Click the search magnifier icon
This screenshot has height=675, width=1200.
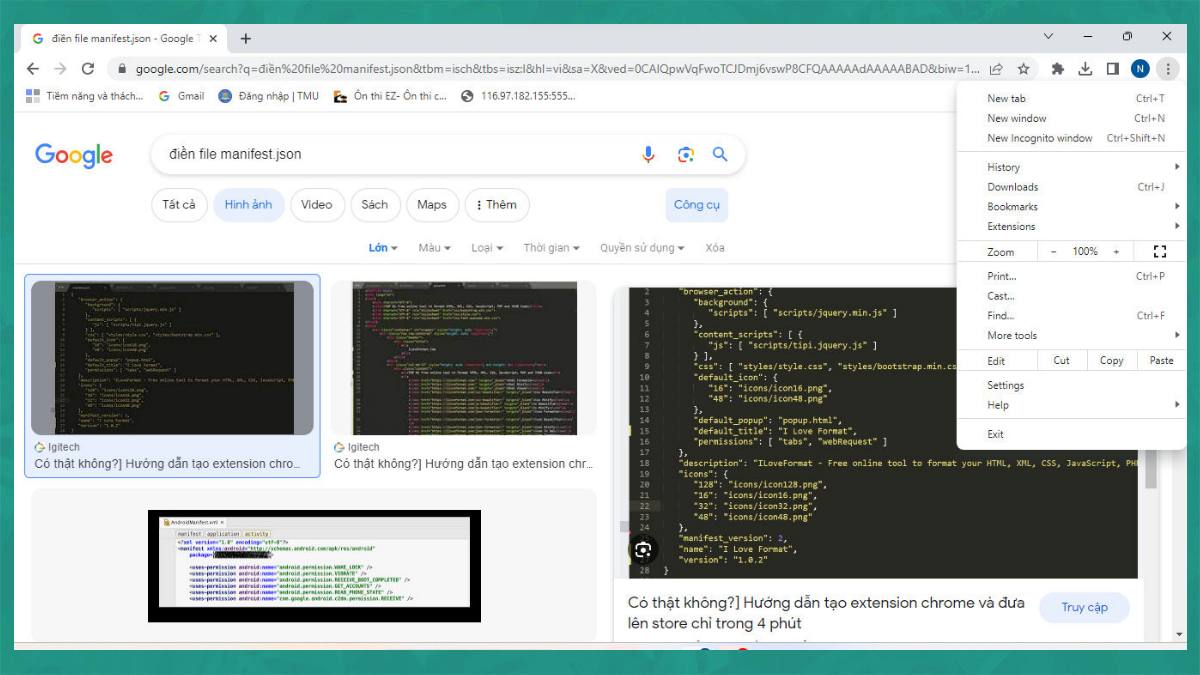[x=720, y=154]
